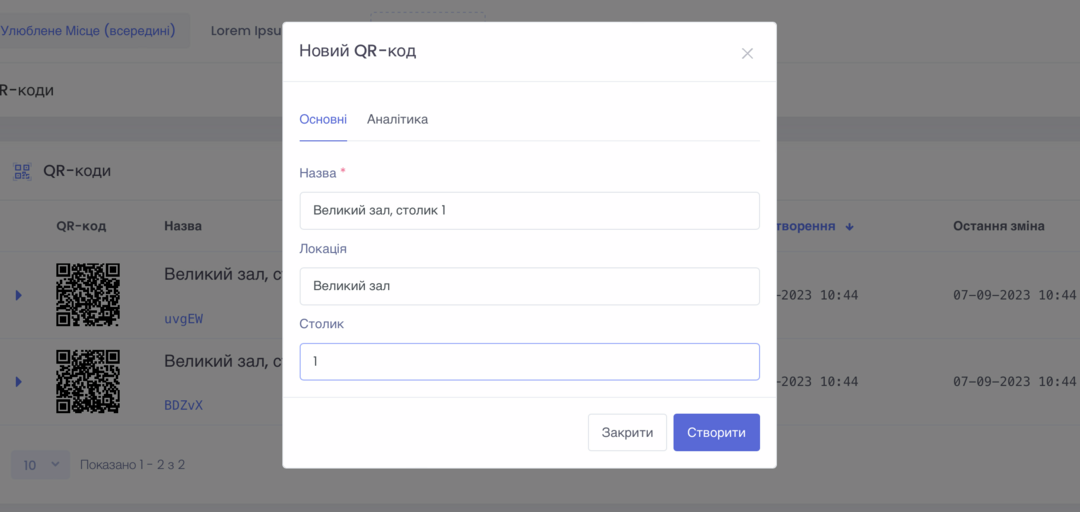Click the Назва column header in table
Image resolution: width=1080 pixels, height=512 pixels.
tap(183, 226)
